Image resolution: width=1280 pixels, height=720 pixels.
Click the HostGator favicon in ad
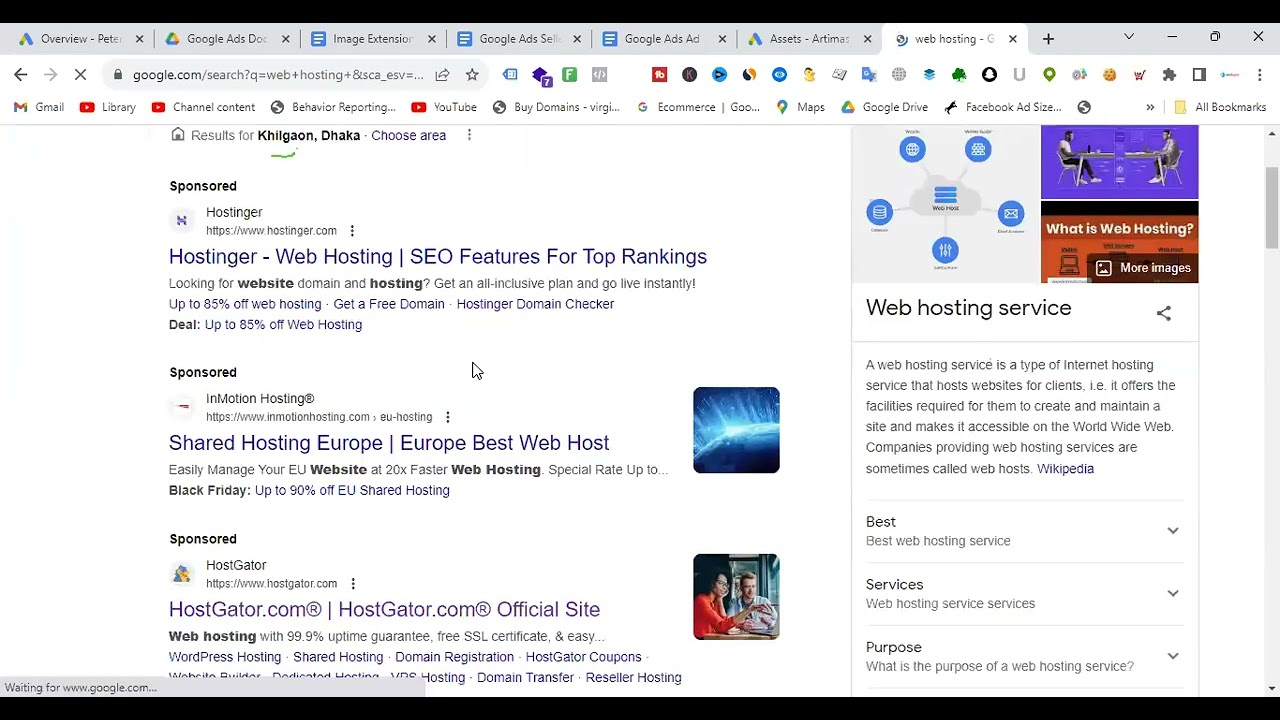181,574
